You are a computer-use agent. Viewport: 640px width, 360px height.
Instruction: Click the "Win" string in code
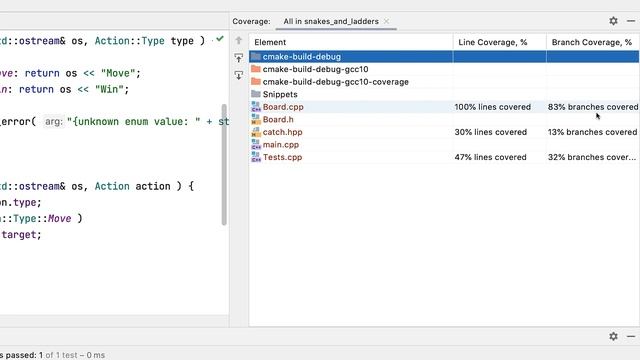(109, 89)
